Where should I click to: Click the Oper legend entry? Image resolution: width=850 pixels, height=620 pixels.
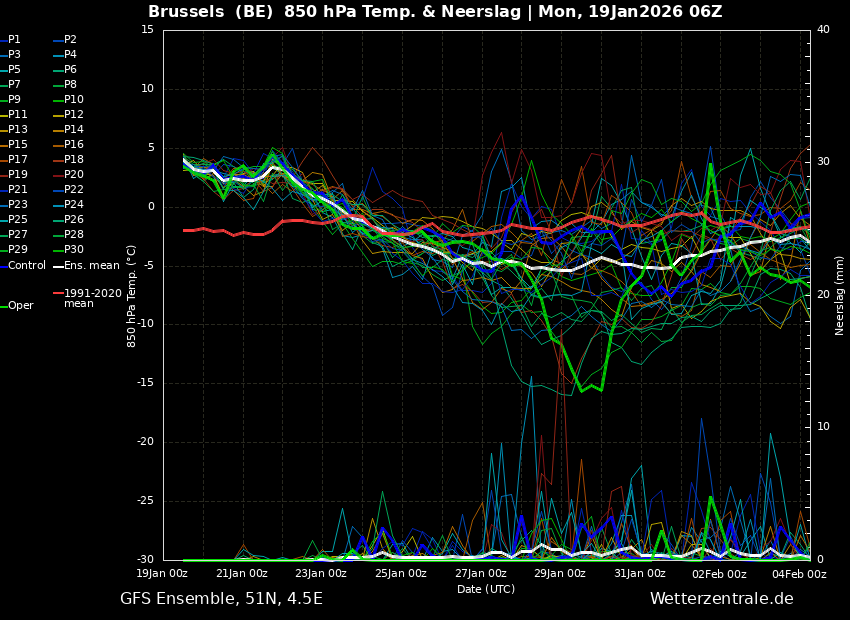pyautogui.click(x=21, y=306)
